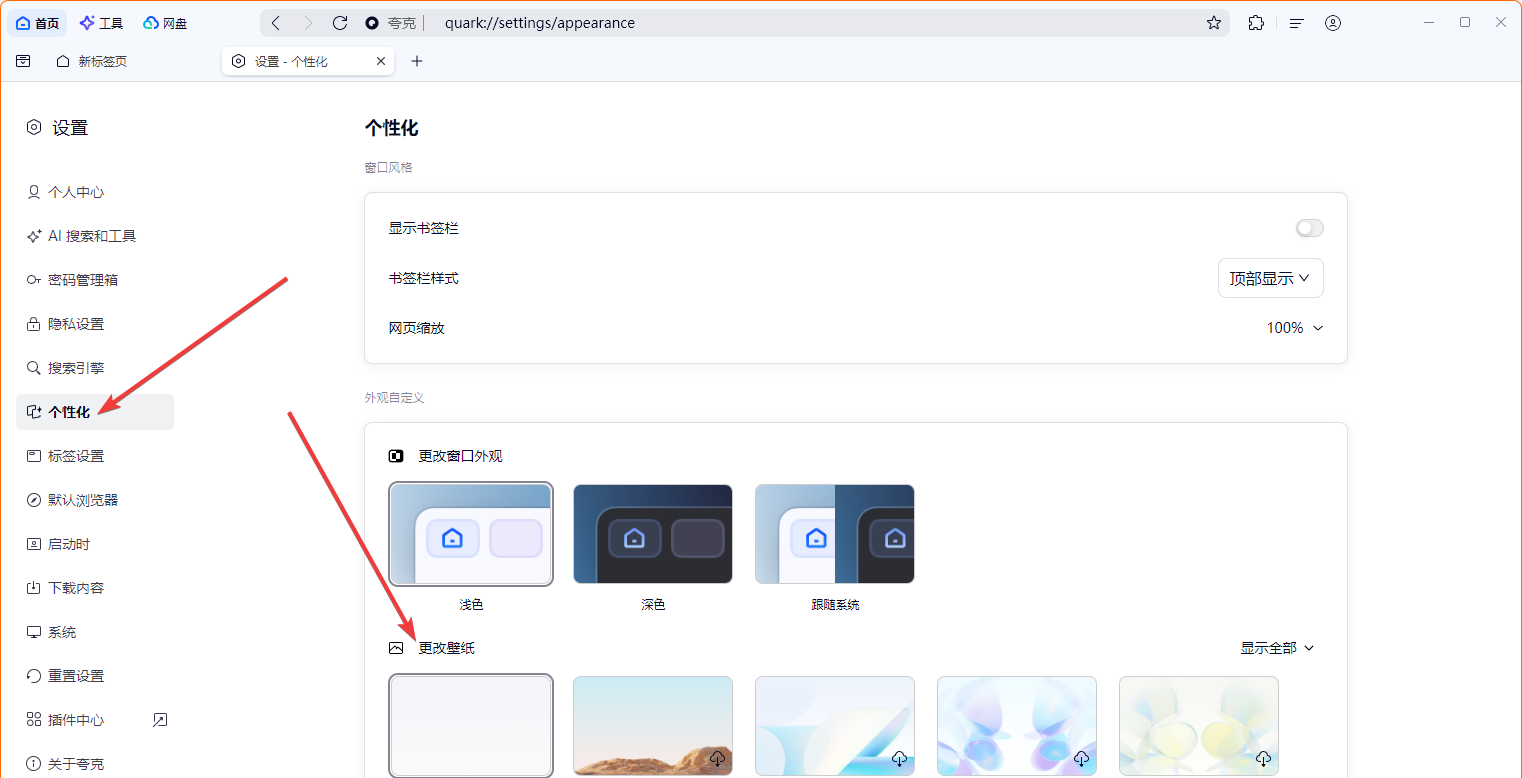Bookmark this page with the star icon

coord(1214,23)
